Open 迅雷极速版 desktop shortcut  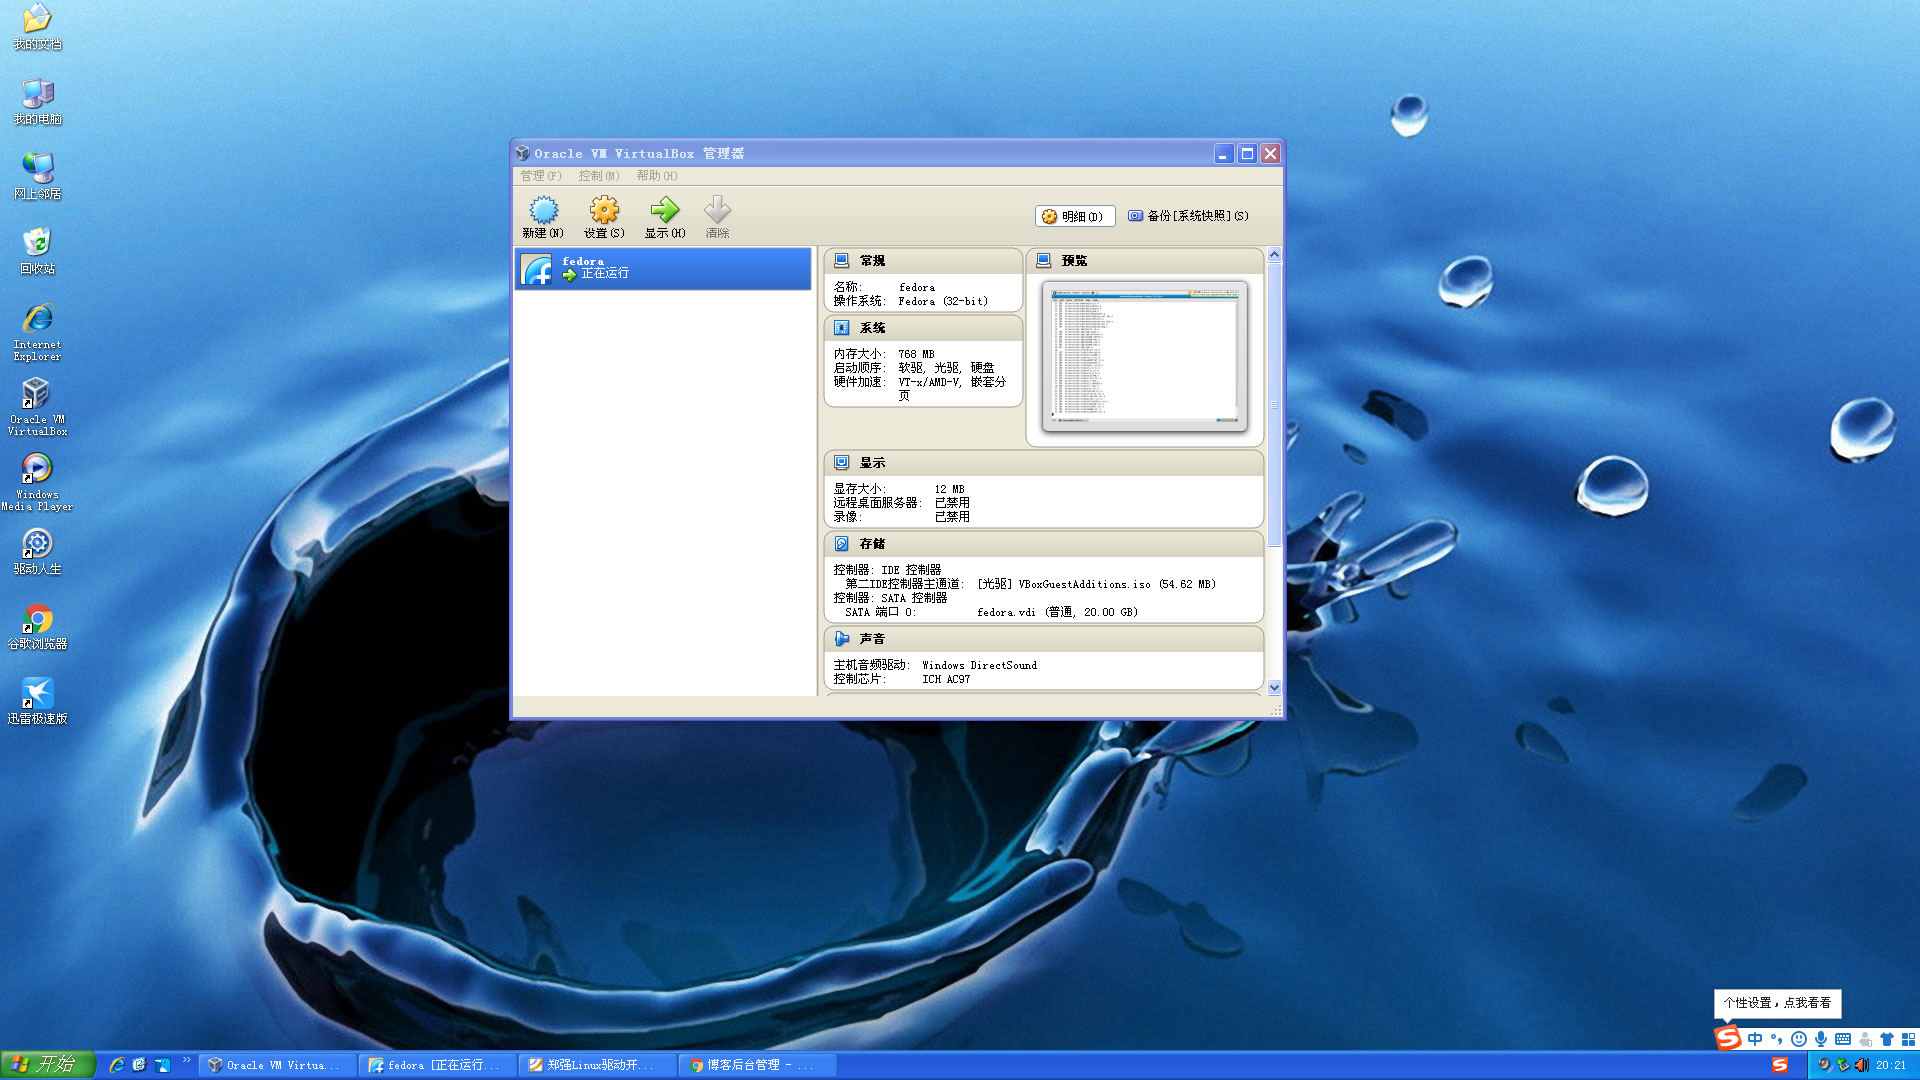37,701
